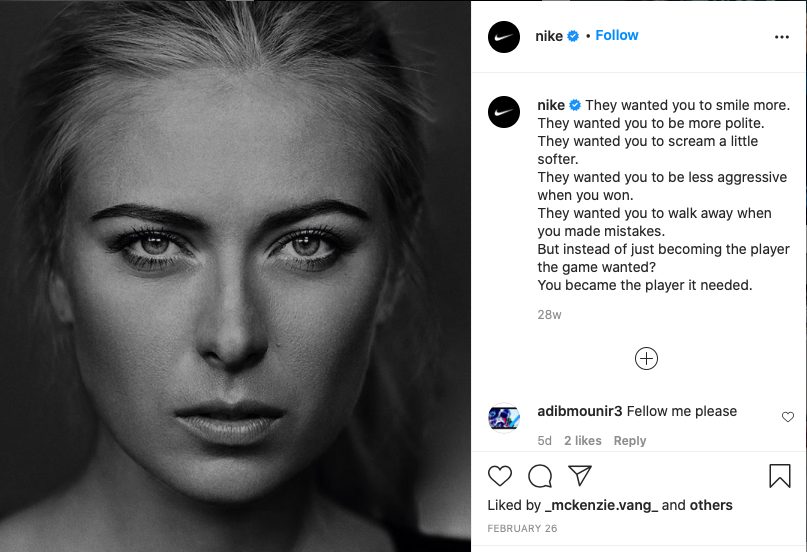Click the FEBRUARY 26 post date
Viewport: 807px width, 552px height.
pos(522,528)
